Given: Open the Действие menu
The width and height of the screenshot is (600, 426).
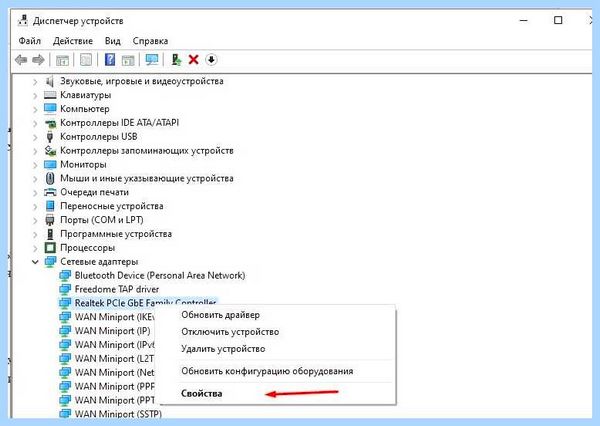Looking at the screenshot, I should (73, 41).
